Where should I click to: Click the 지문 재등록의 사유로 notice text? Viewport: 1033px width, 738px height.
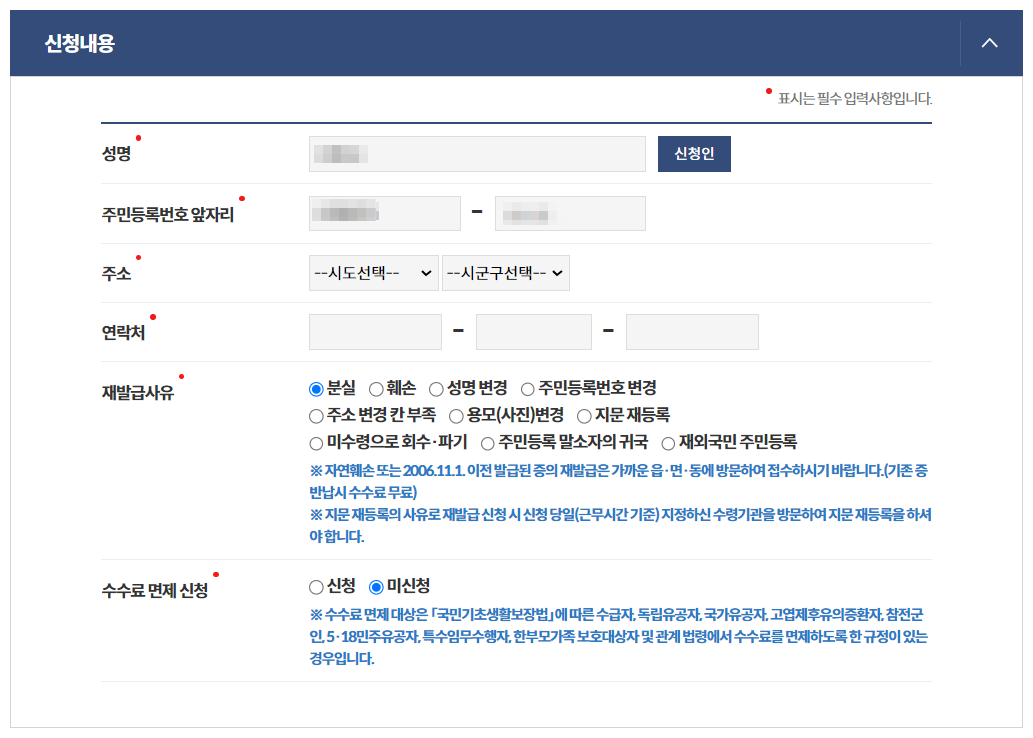(620, 525)
